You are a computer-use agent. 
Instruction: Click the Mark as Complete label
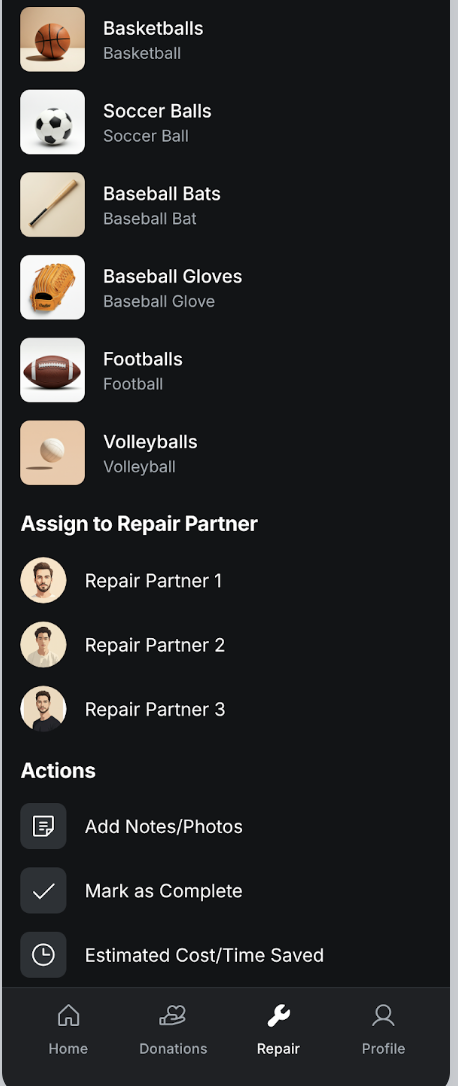point(164,891)
